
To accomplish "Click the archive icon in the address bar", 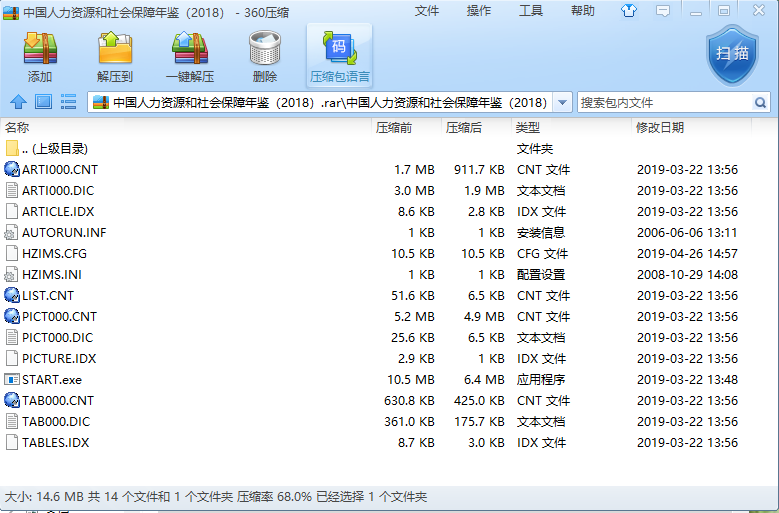I will (x=101, y=102).
